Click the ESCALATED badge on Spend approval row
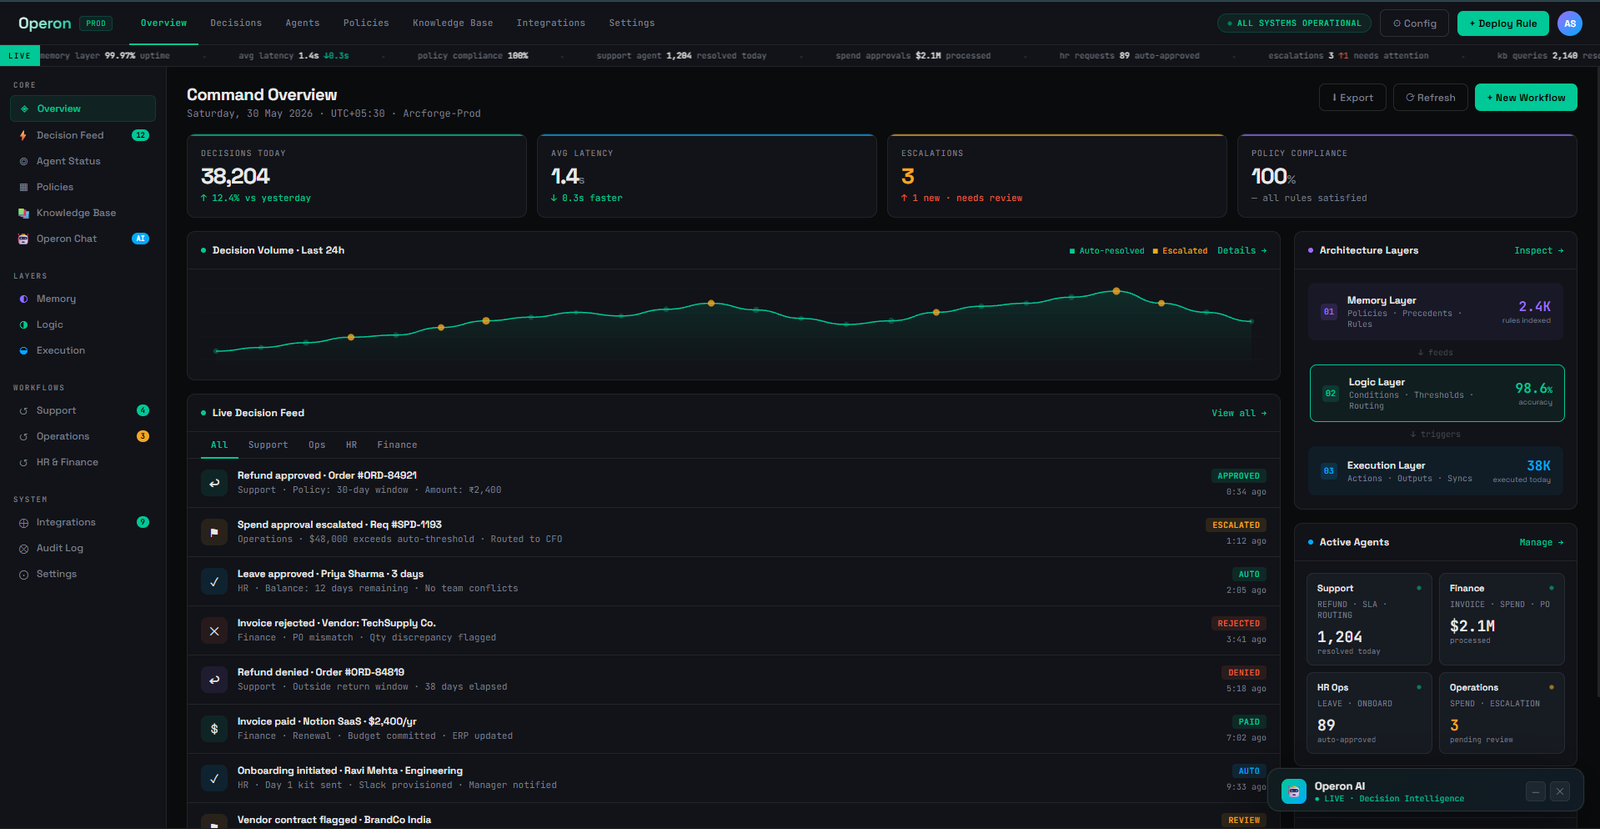 coord(1236,525)
